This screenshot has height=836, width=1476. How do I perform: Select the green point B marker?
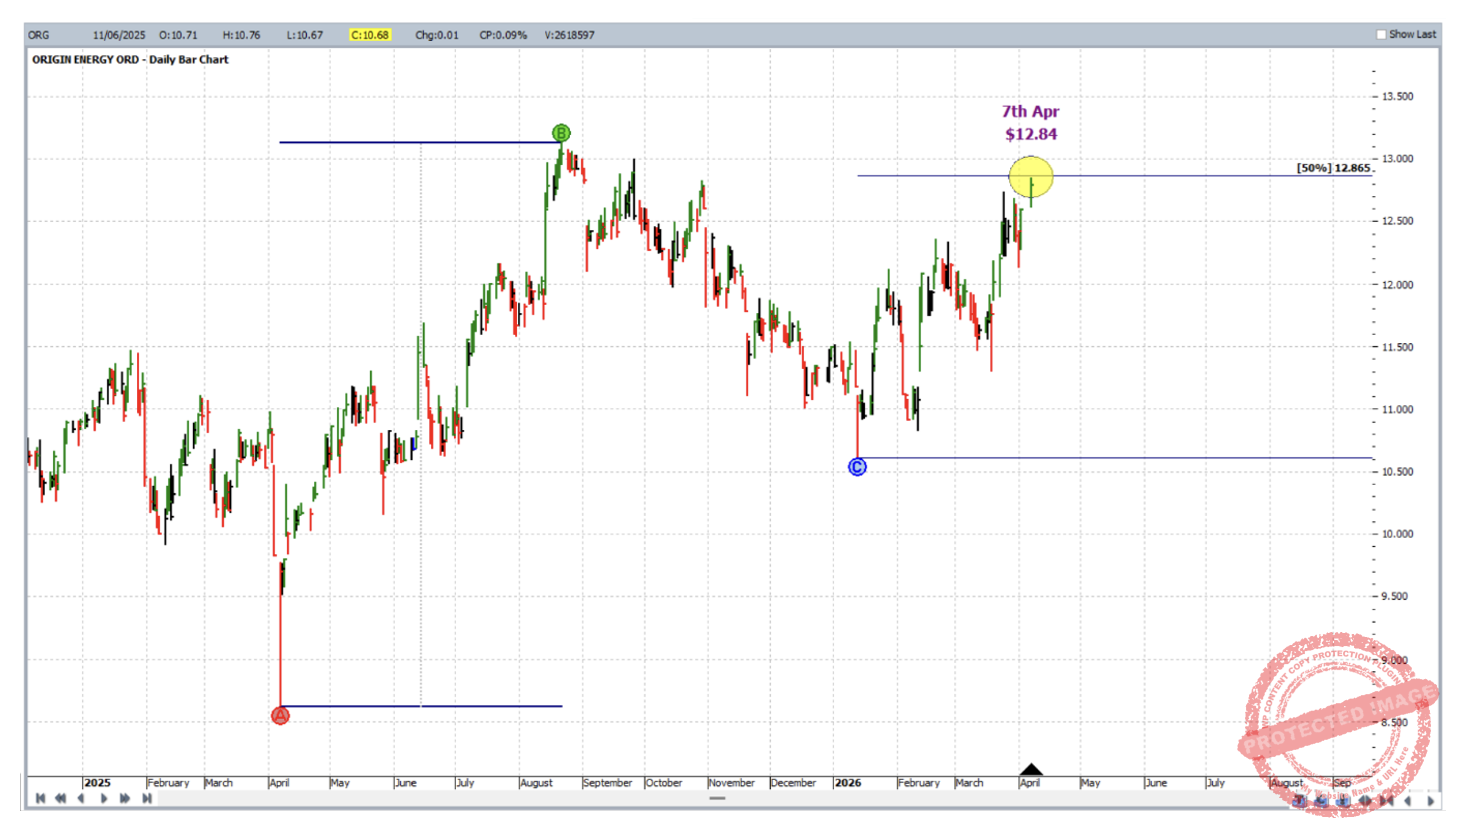point(561,132)
